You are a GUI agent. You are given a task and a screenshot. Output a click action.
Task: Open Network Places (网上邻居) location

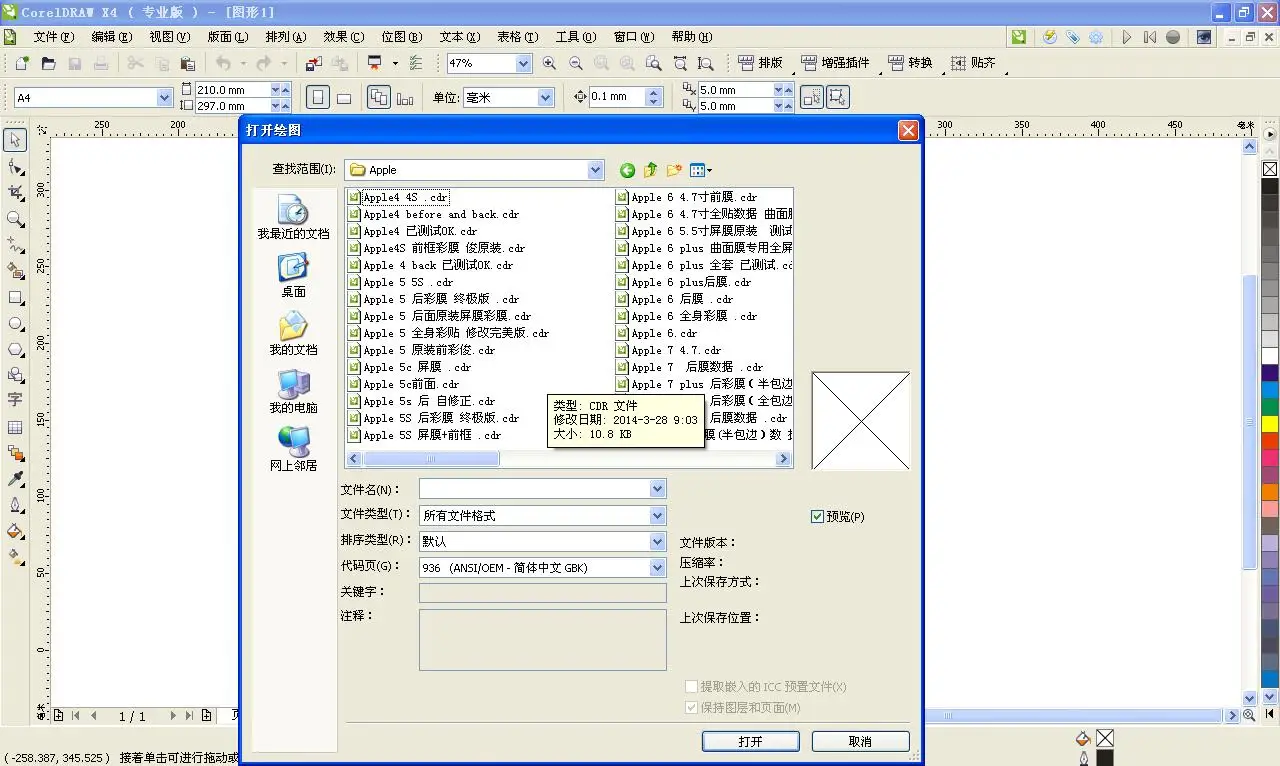tap(293, 449)
